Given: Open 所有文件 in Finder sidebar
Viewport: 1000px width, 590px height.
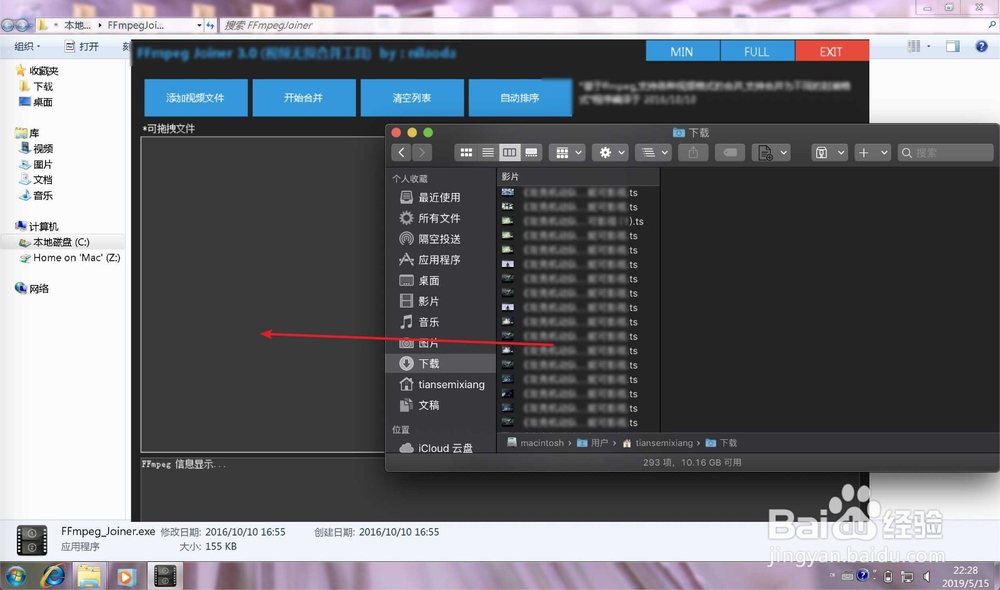Looking at the screenshot, I should click(440, 218).
